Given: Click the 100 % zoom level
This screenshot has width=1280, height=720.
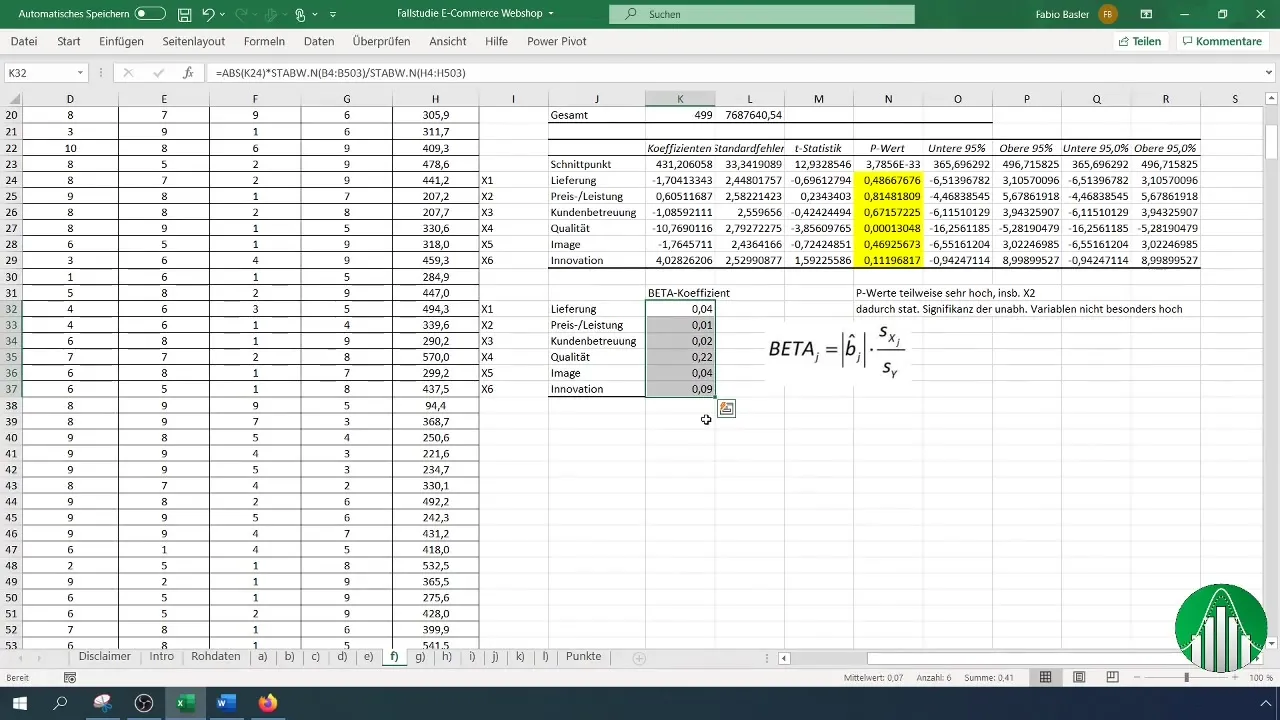Looking at the screenshot, I should (1259, 678).
